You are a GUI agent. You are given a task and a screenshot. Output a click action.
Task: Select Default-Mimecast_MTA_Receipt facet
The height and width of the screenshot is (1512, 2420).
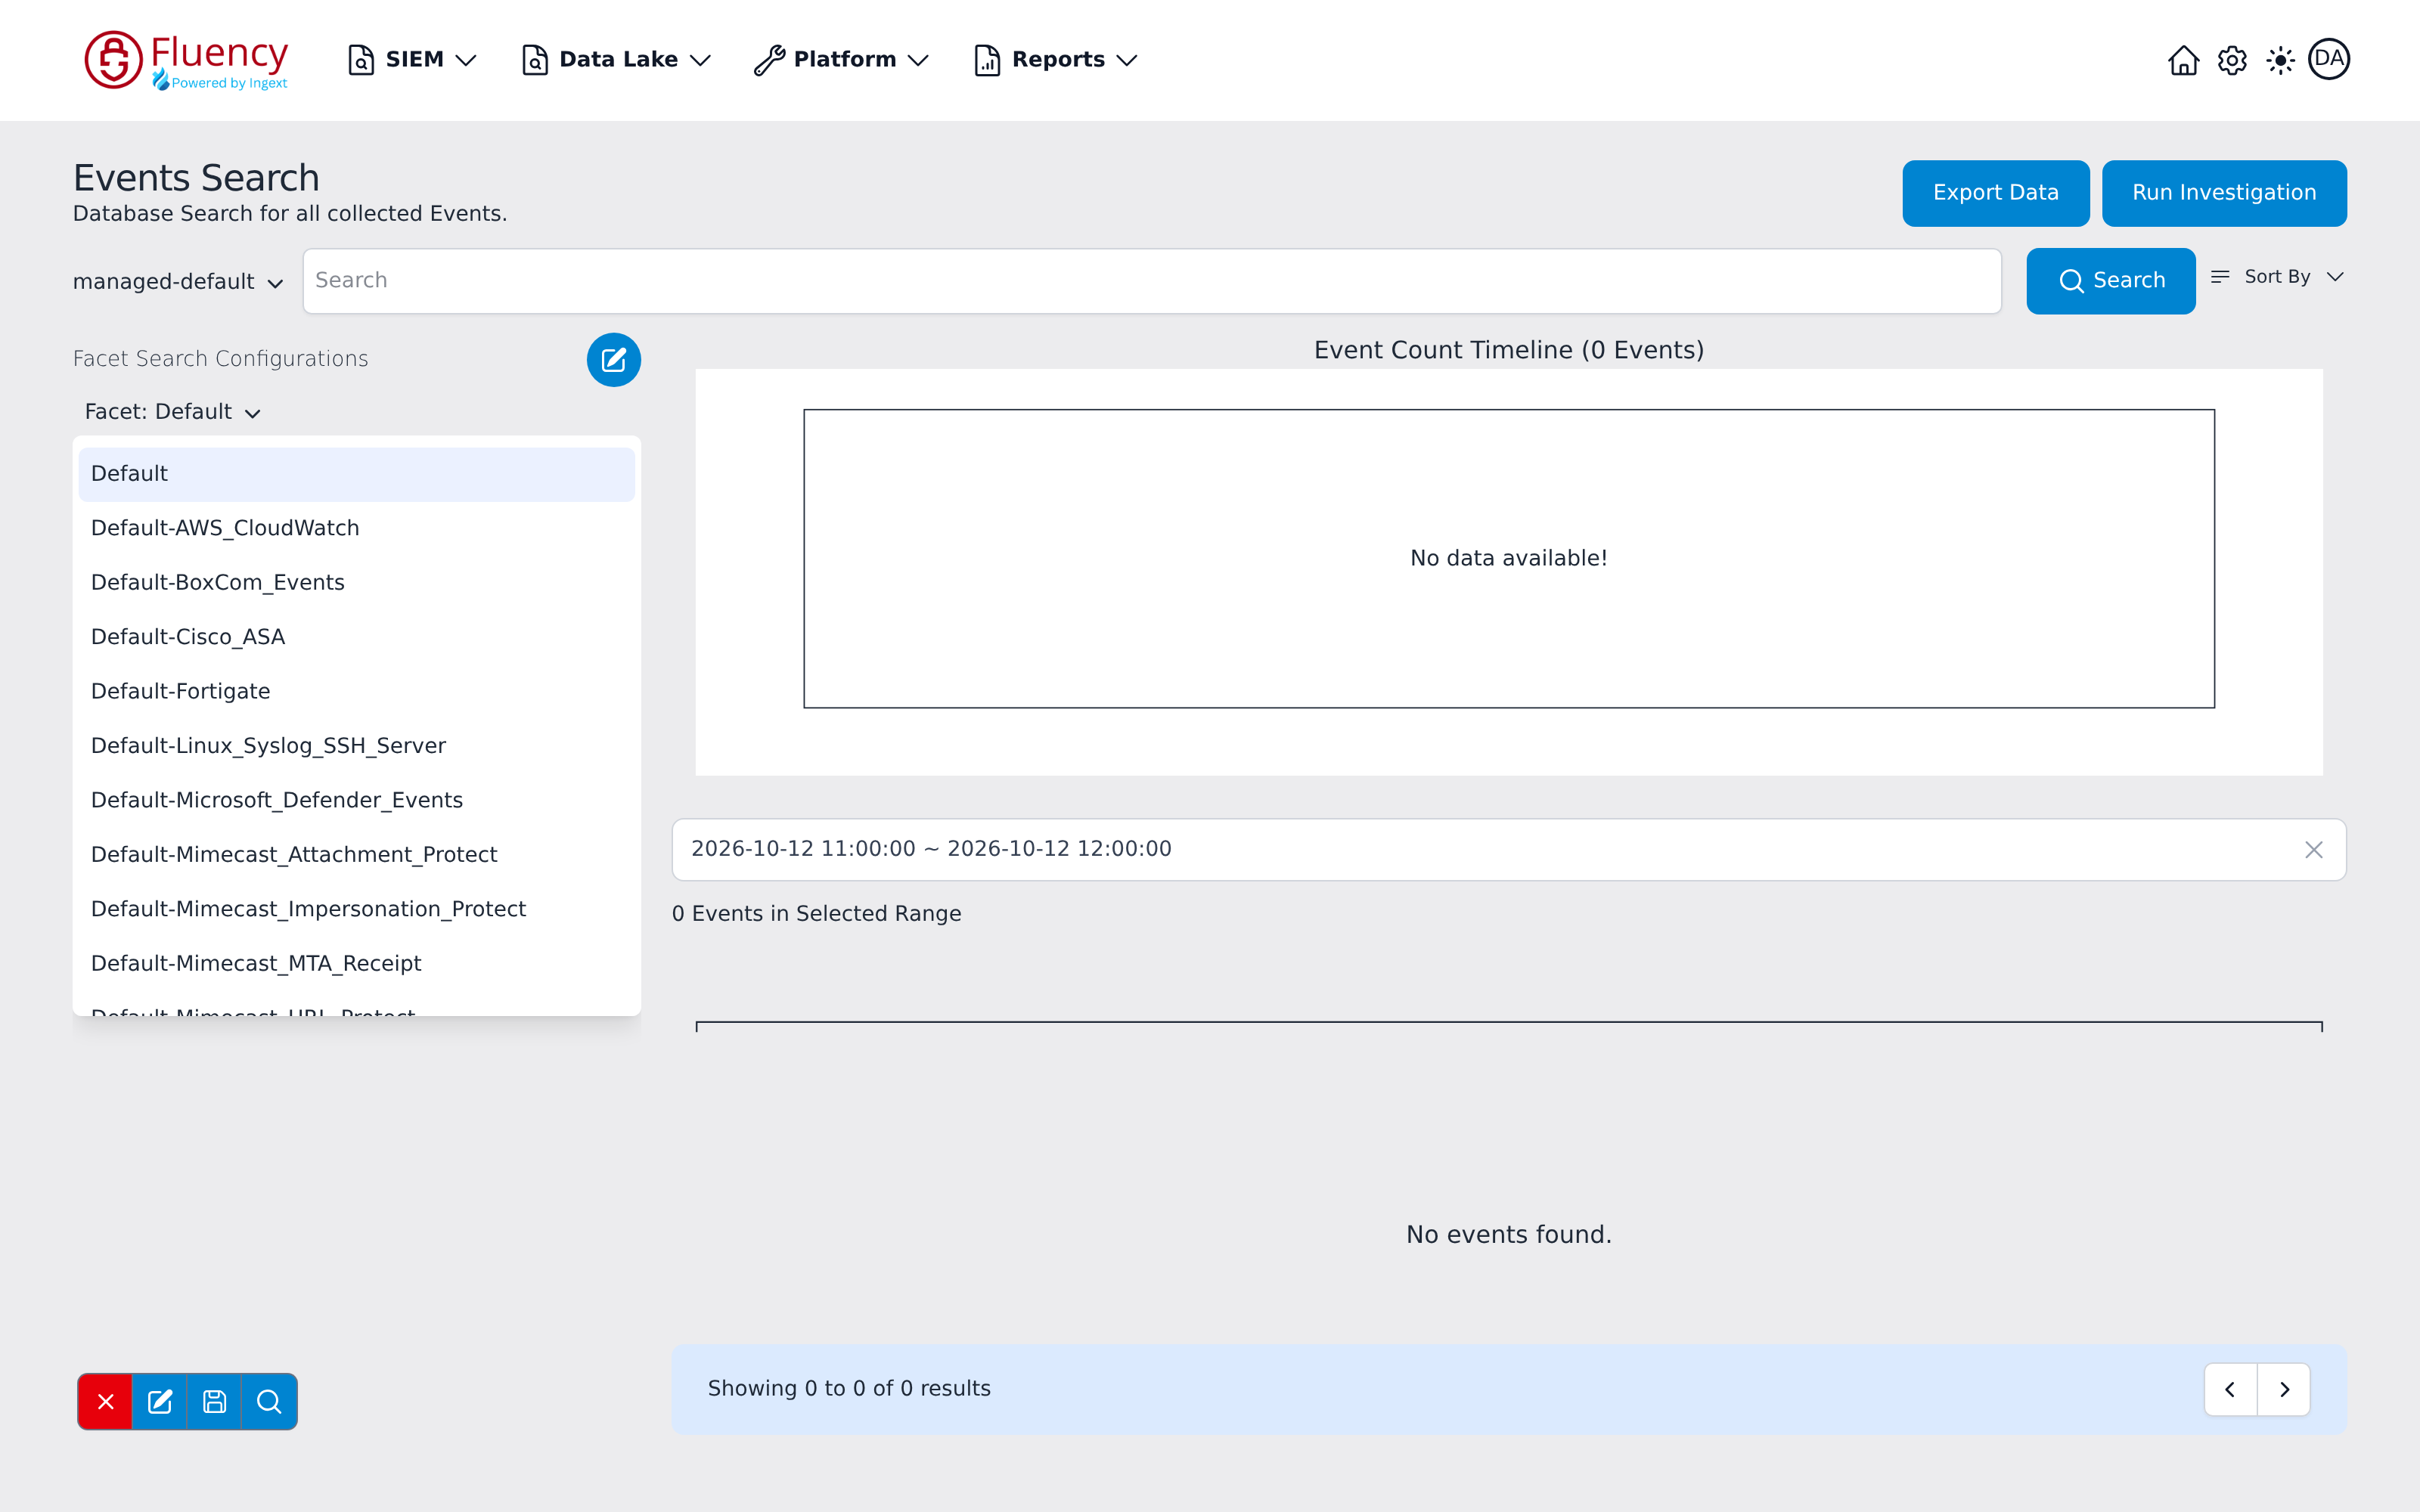tap(356, 964)
